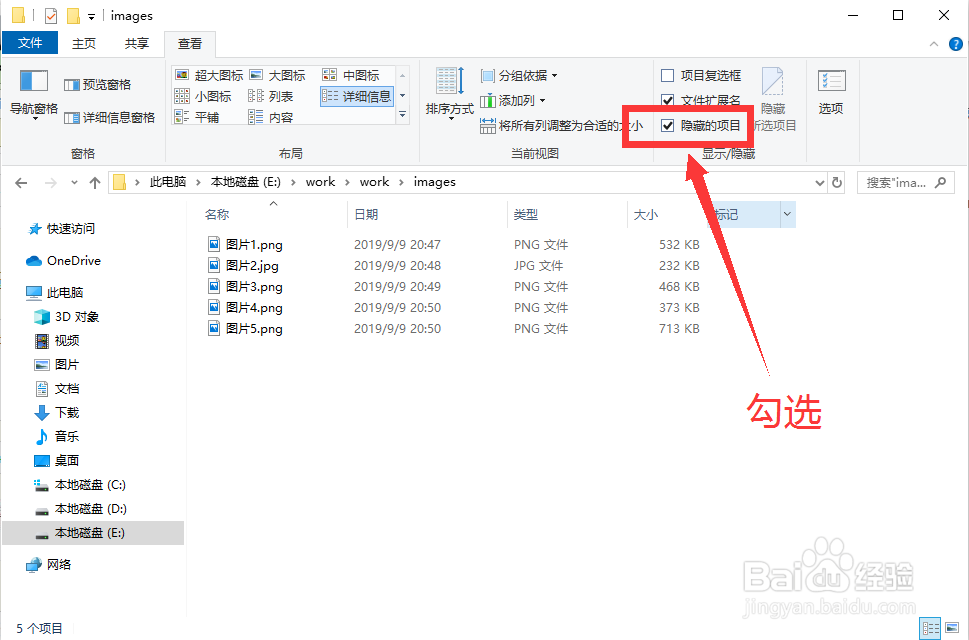Screen dimensions: 969x640
Task: Uncheck the hidden items option
Action: [669, 126]
